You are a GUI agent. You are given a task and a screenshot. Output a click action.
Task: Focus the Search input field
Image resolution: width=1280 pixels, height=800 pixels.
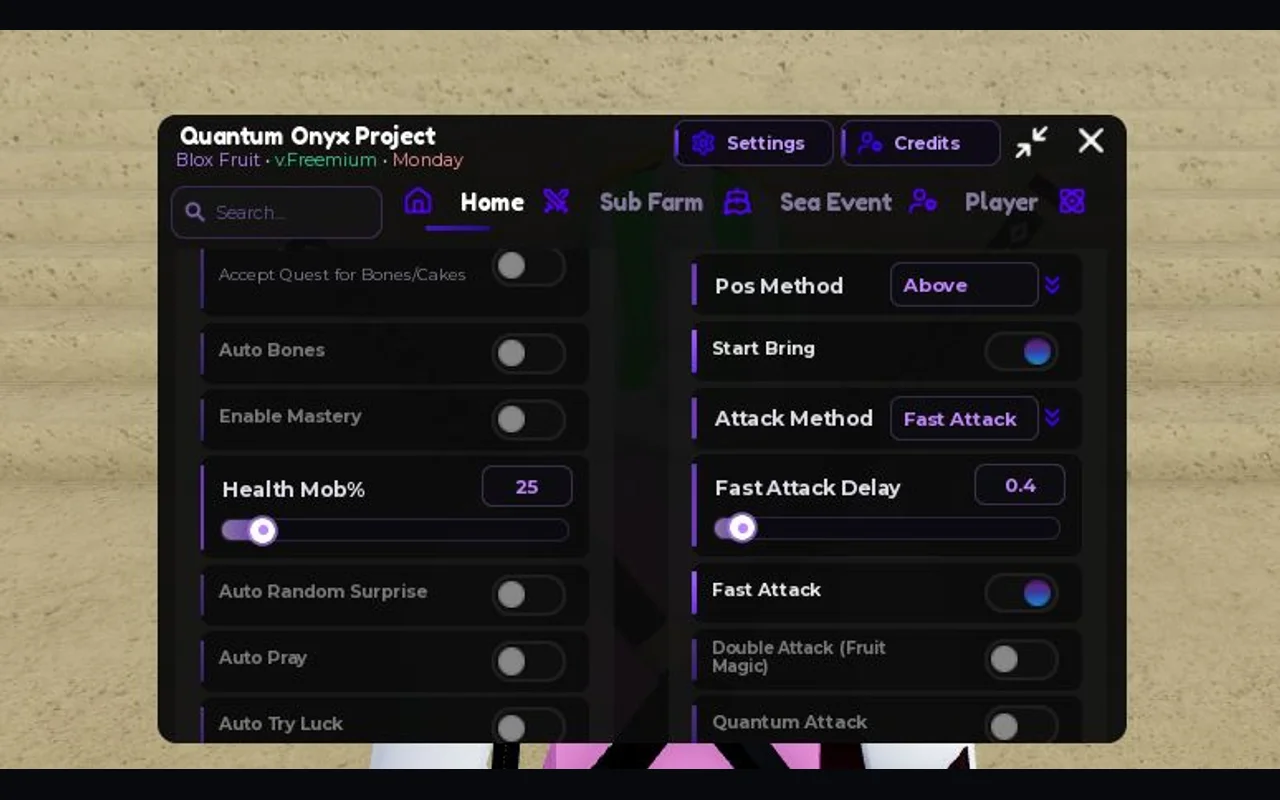(x=277, y=212)
